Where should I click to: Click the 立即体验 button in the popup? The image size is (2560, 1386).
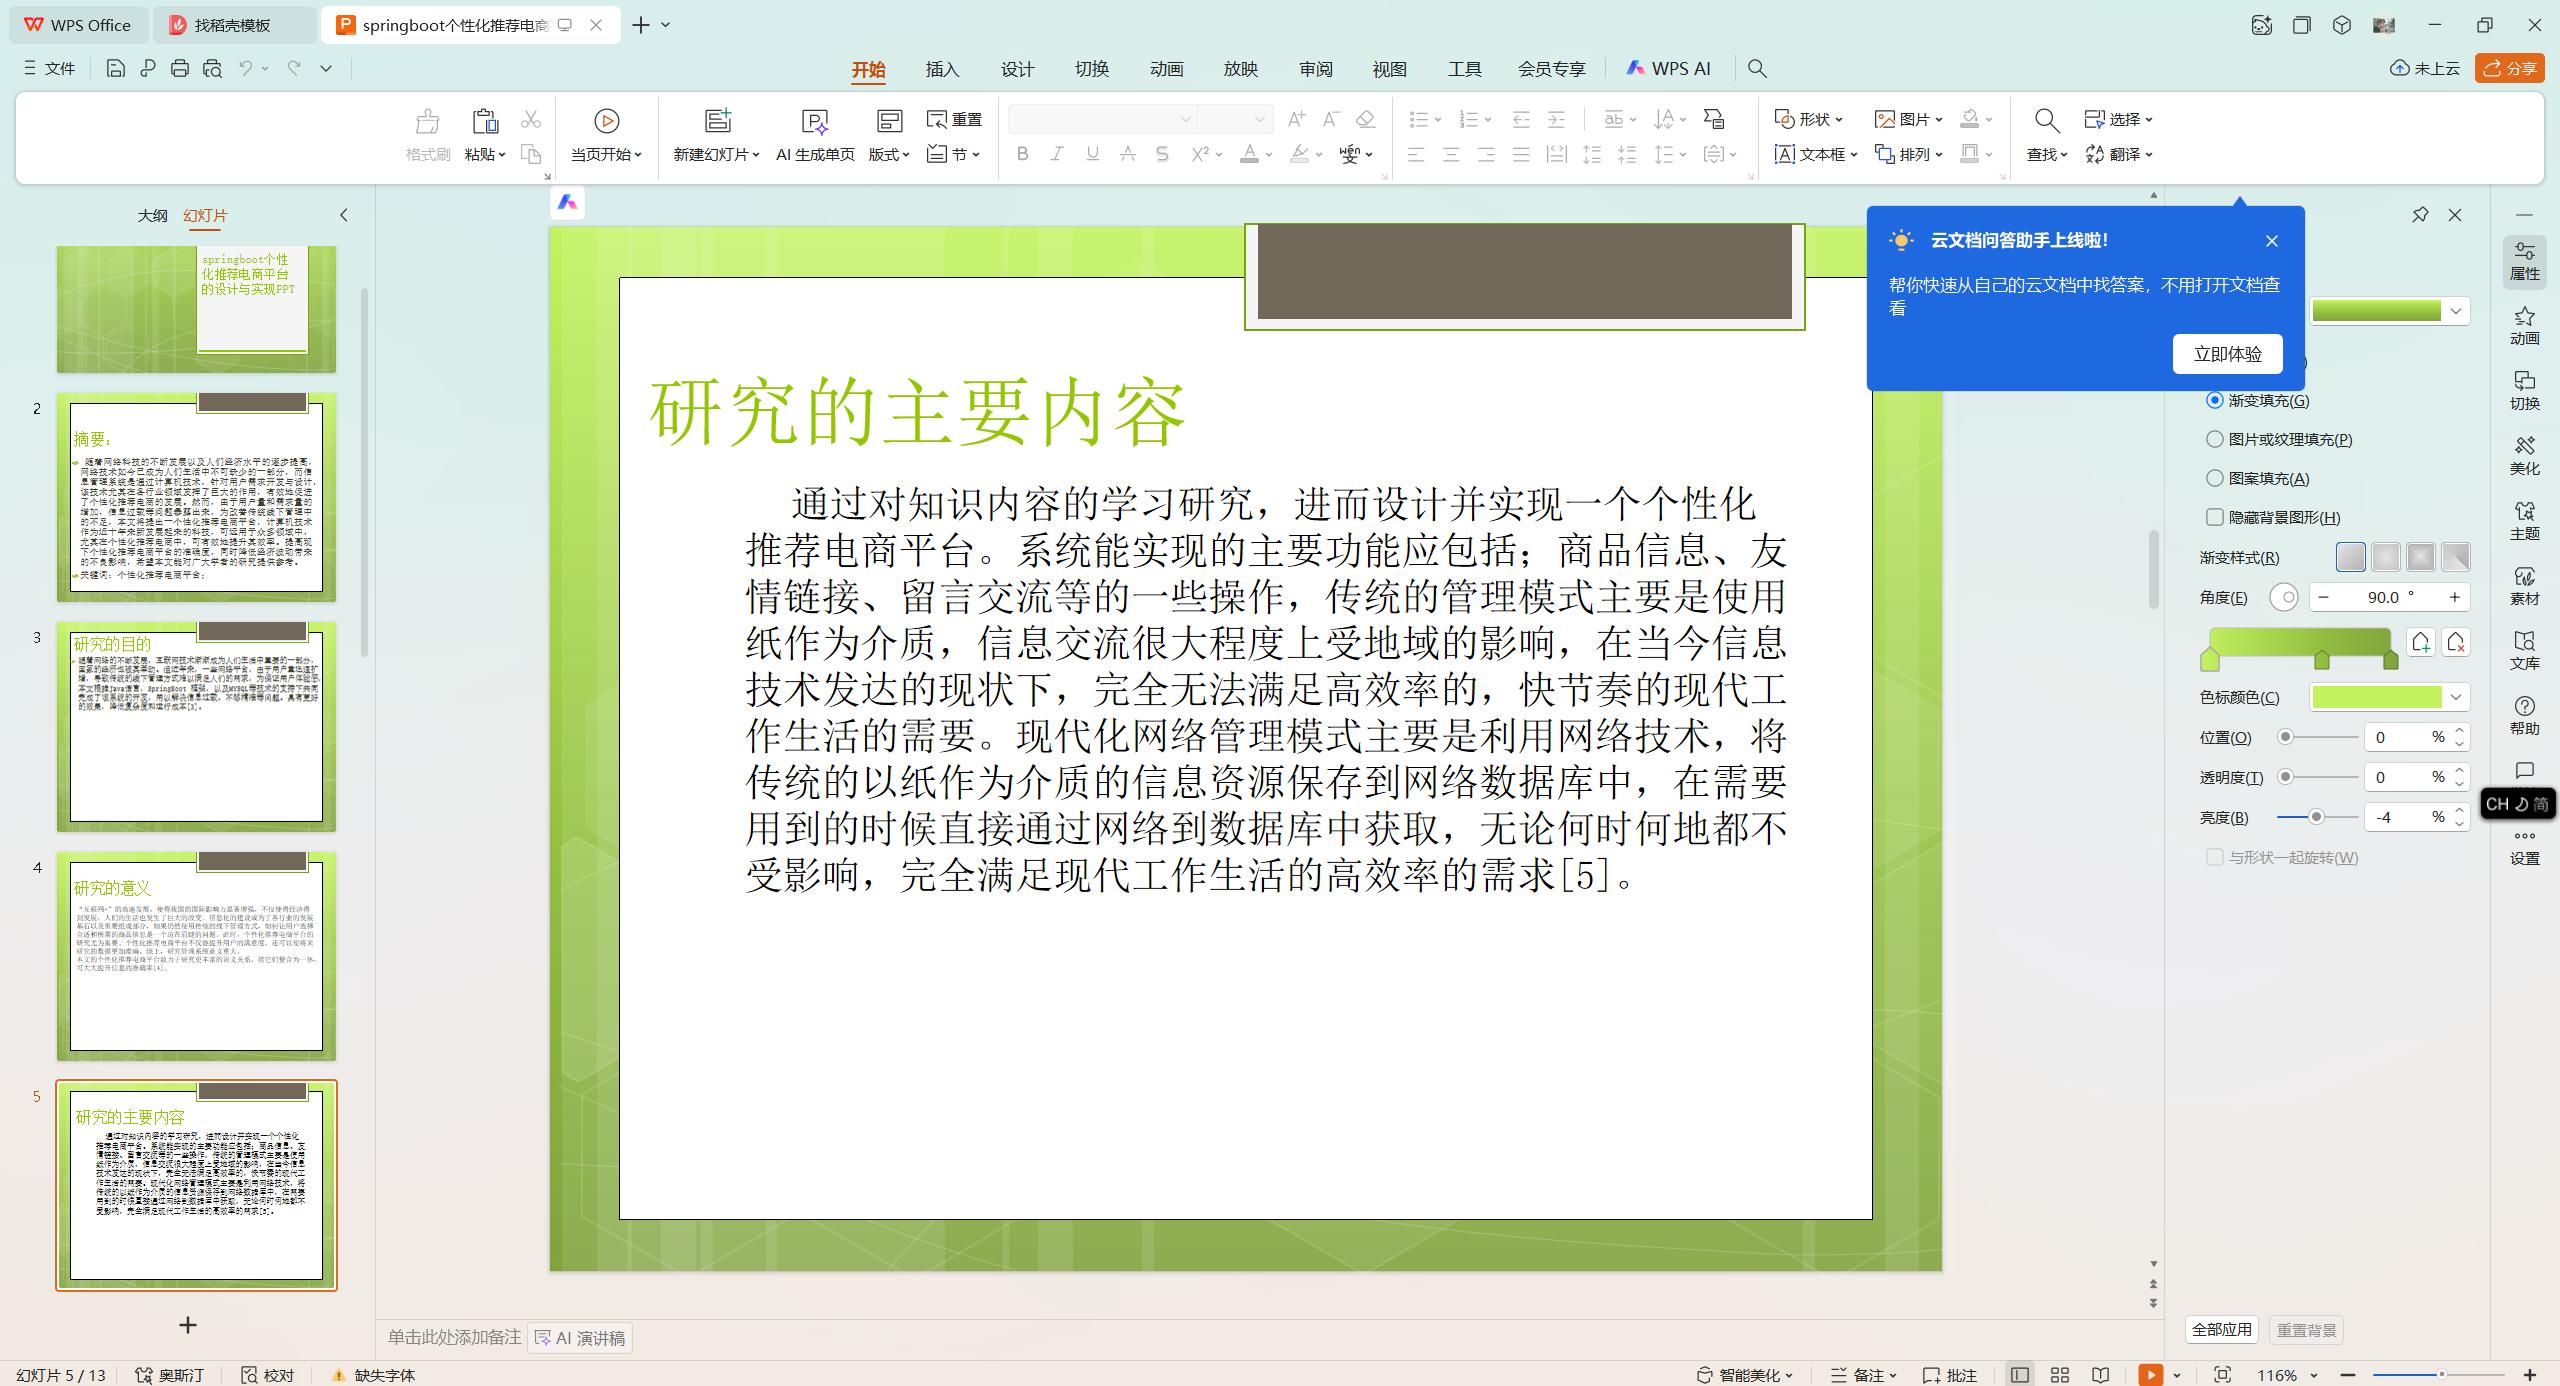[2227, 353]
